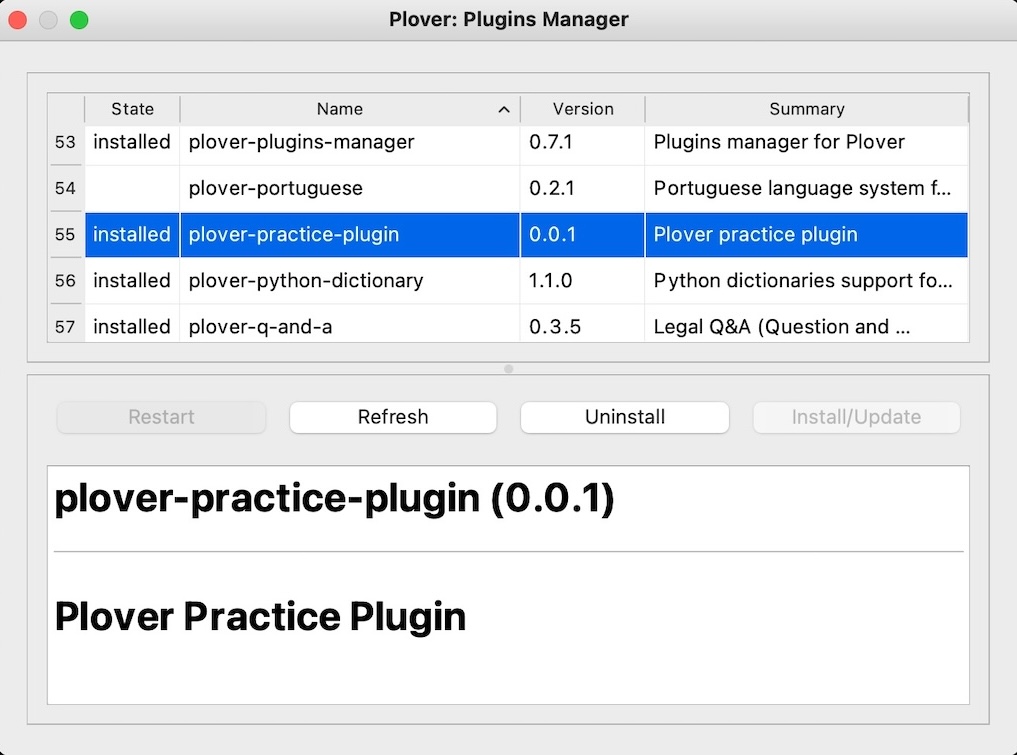Click version 0.2.1 cell
The width and height of the screenshot is (1017, 755).
[582, 188]
